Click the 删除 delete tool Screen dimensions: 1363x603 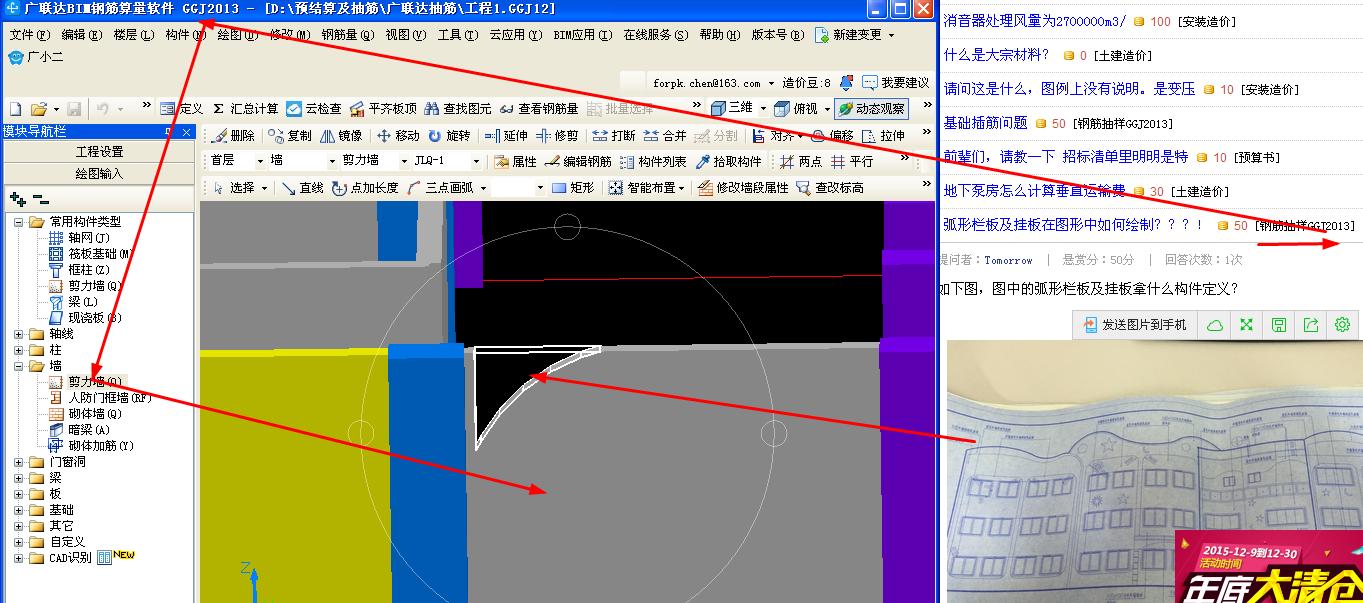point(233,136)
